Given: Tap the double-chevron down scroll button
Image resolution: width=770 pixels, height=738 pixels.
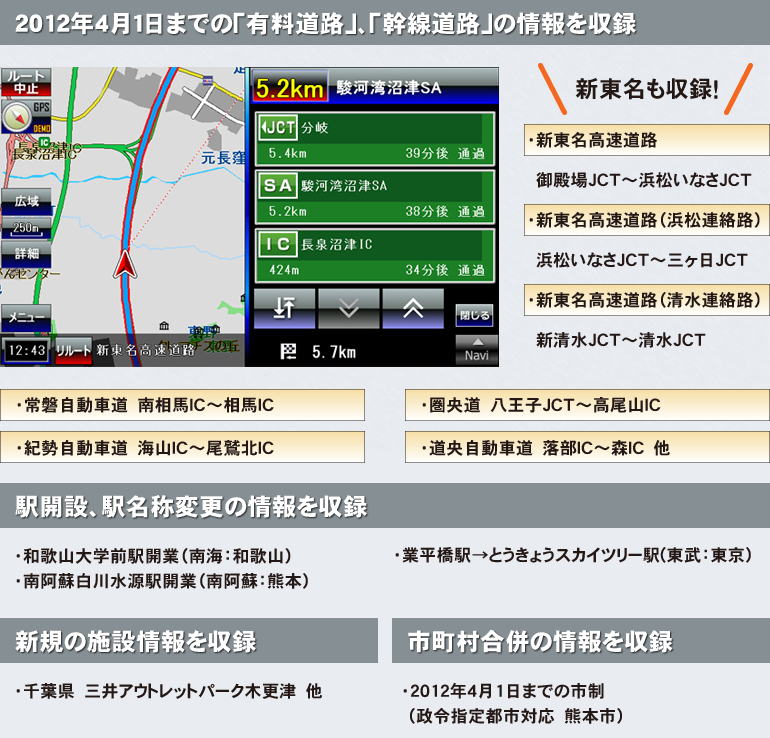Looking at the screenshot, I should click(x=349, y=308).
